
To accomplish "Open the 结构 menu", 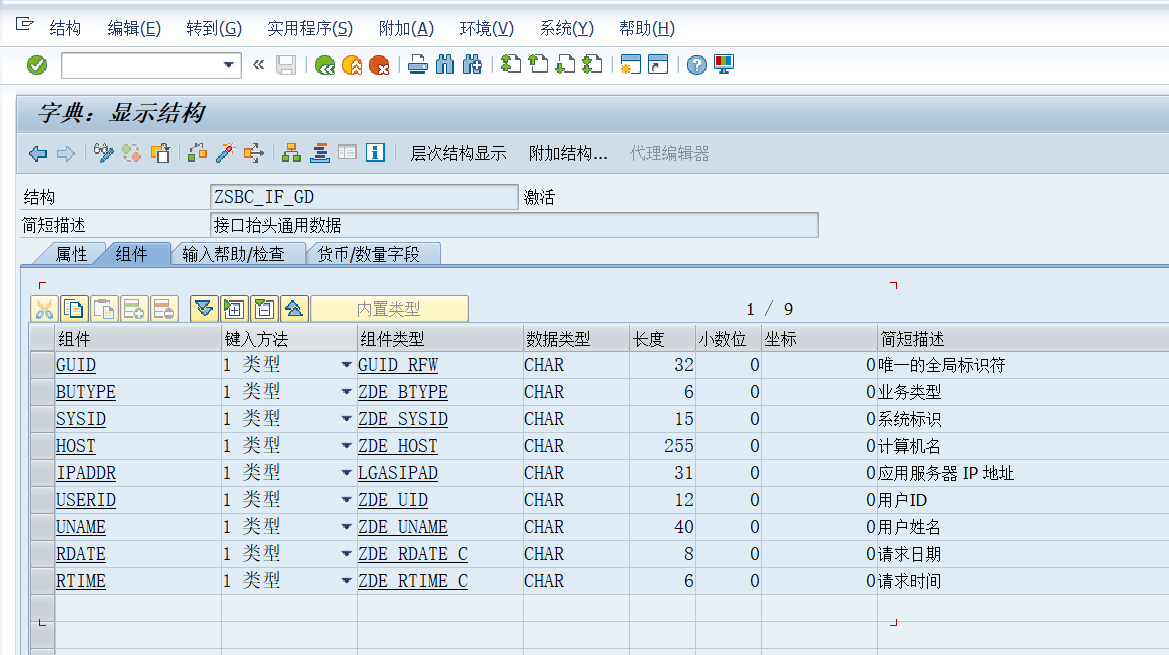I will pos(65,28).
